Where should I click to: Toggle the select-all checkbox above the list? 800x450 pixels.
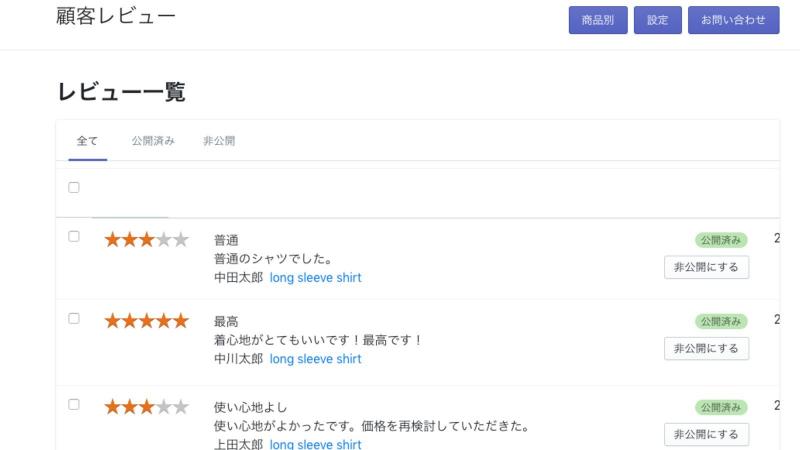74,187
